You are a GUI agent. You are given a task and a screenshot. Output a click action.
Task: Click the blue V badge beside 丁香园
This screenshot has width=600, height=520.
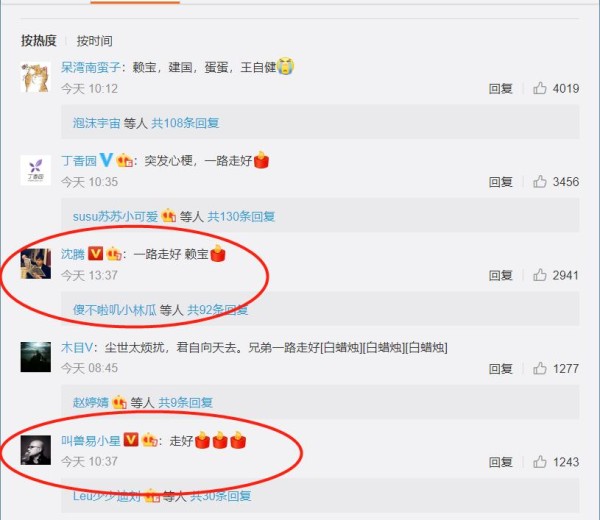pos(106,160)
